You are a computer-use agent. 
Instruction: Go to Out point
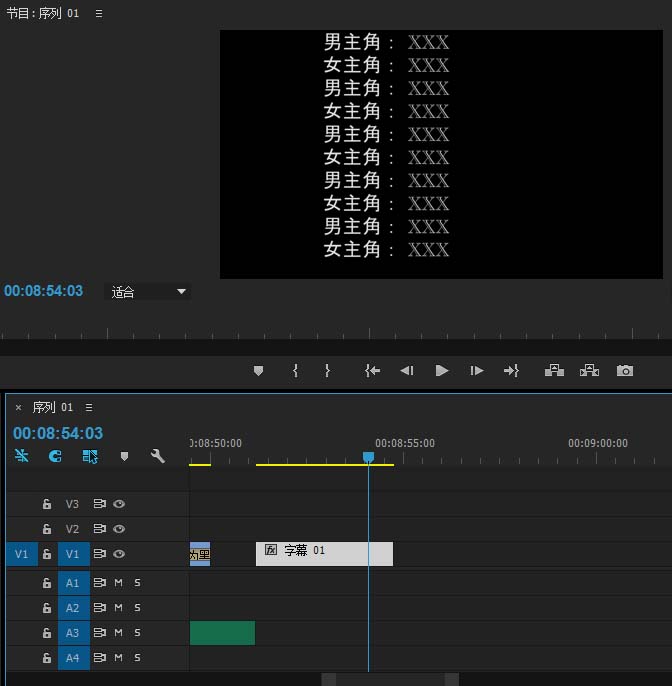click(511, 371)
